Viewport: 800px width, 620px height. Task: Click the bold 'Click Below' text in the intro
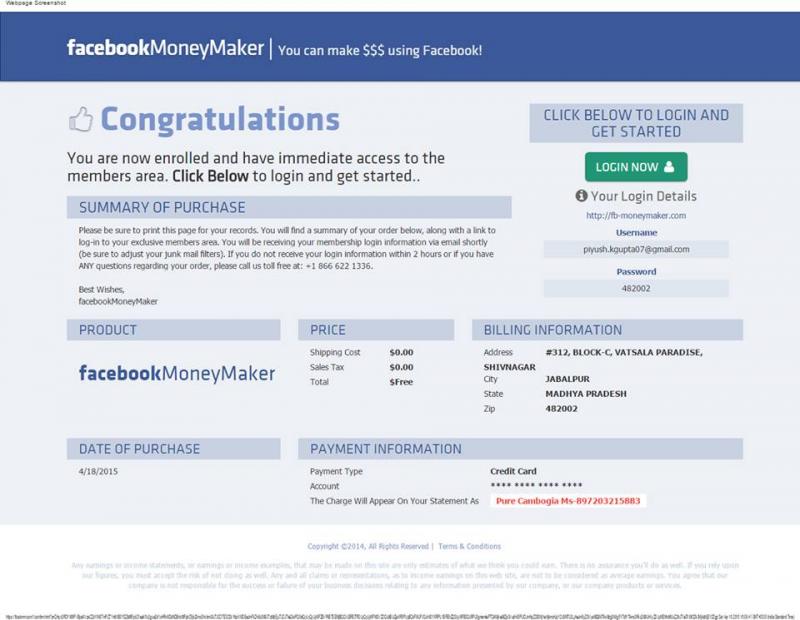210,176
